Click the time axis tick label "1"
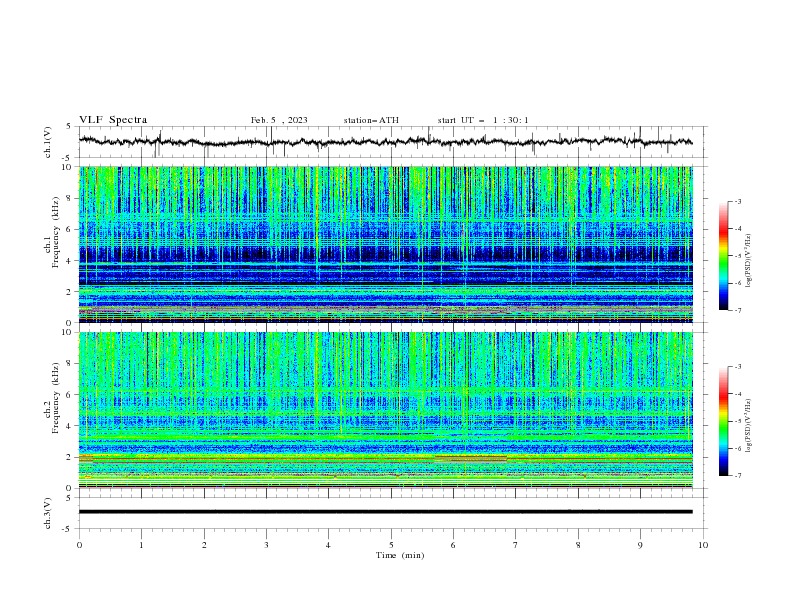Viewport: 792px width, 612px height. pos(141,545)
